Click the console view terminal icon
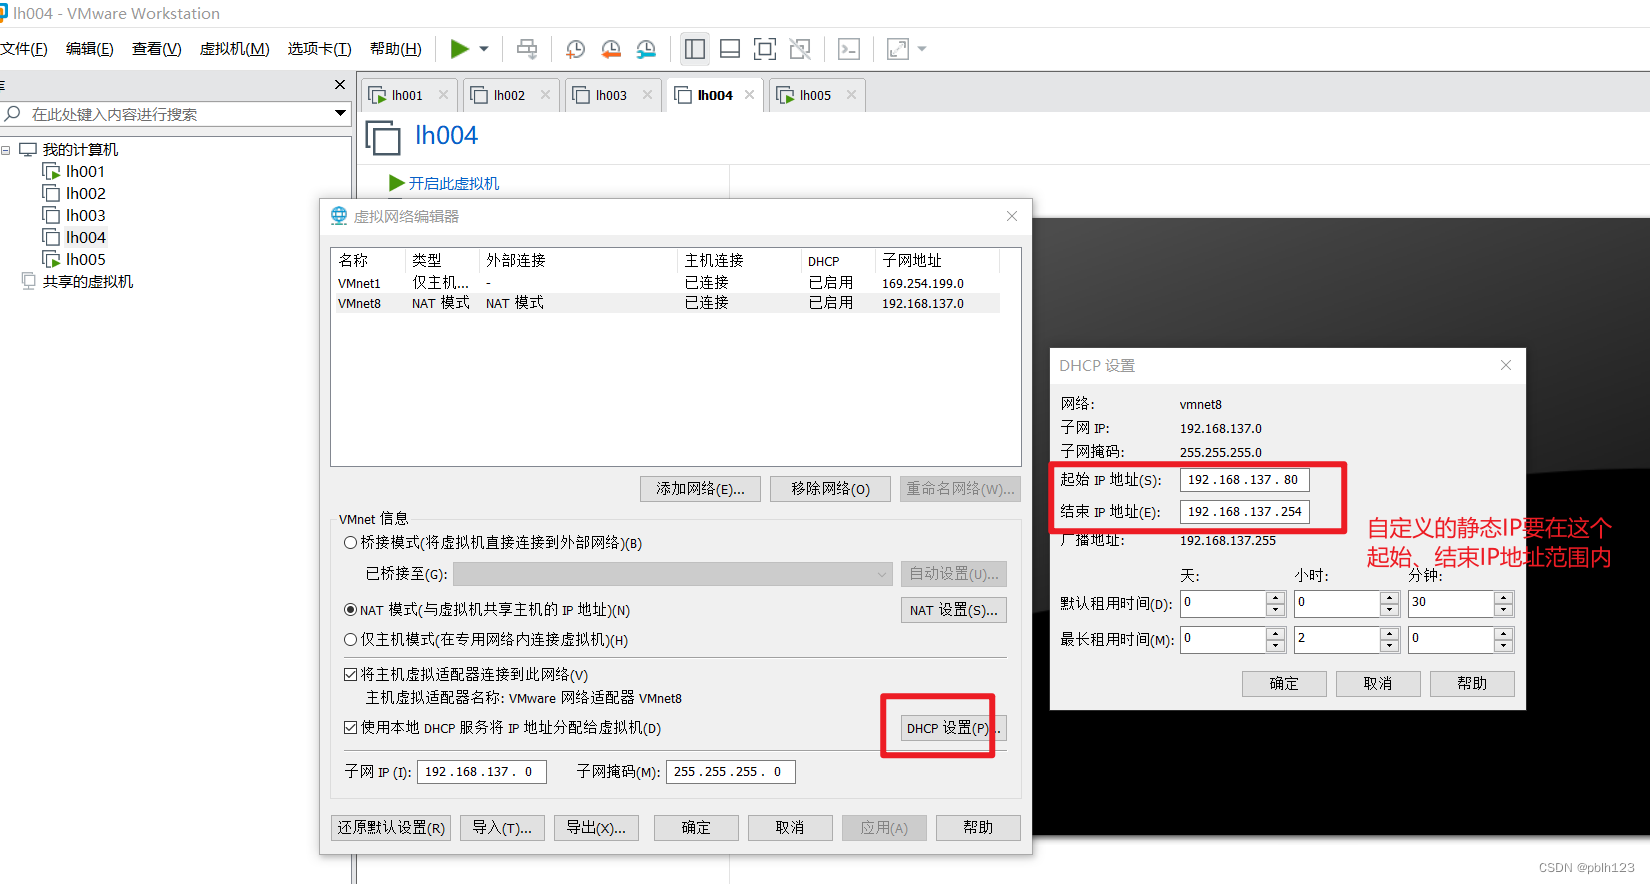The height and width of the screenshot is (884, 1650). 849,49
